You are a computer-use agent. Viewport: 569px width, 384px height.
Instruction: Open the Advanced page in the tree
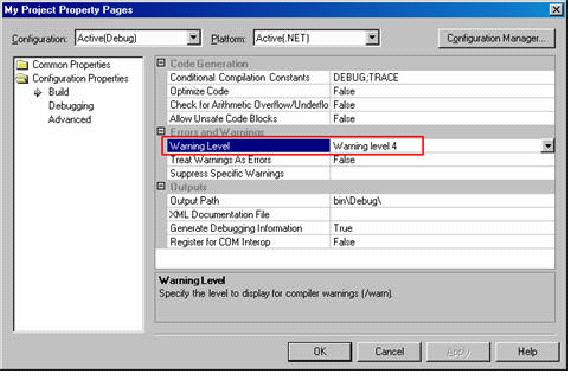[x=70, y=119]
